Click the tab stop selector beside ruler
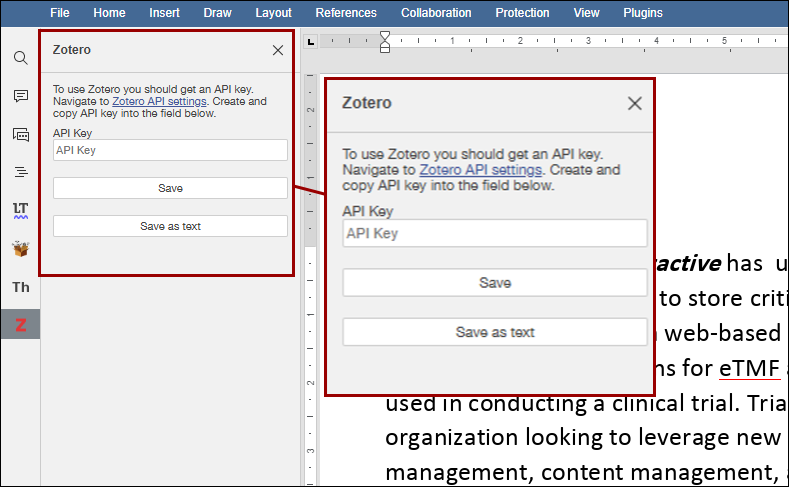 tap(311, 41)
